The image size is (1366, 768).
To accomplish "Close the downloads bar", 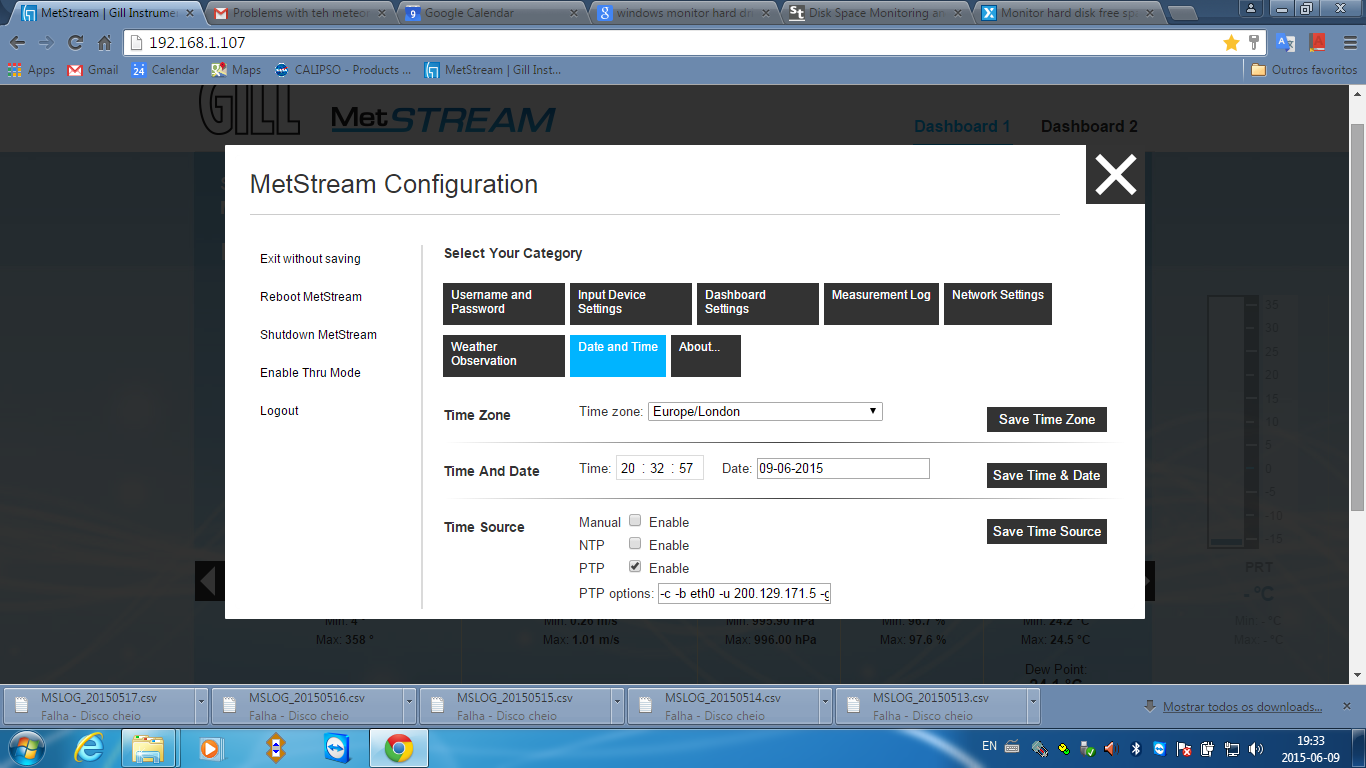I will pos(1347,706).
